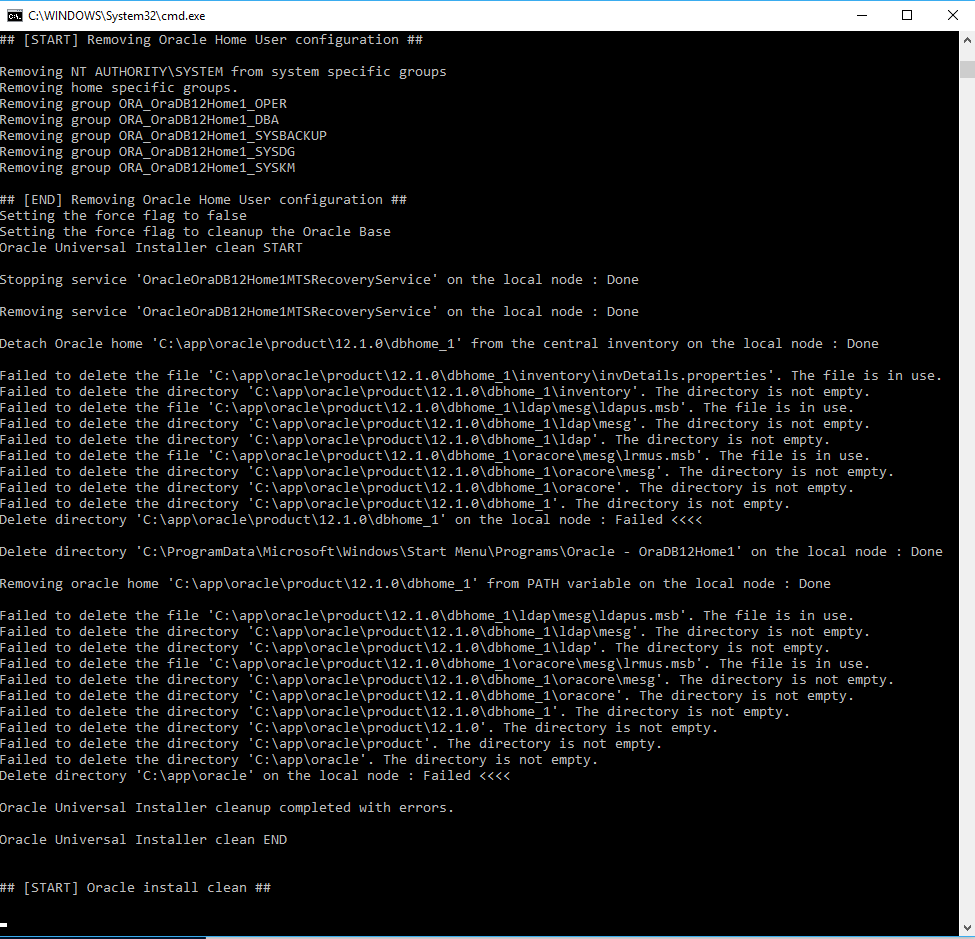
Task: Click 'Delete directory ...dbhome_1' Failed <<<< line
Action: [351, 520]
